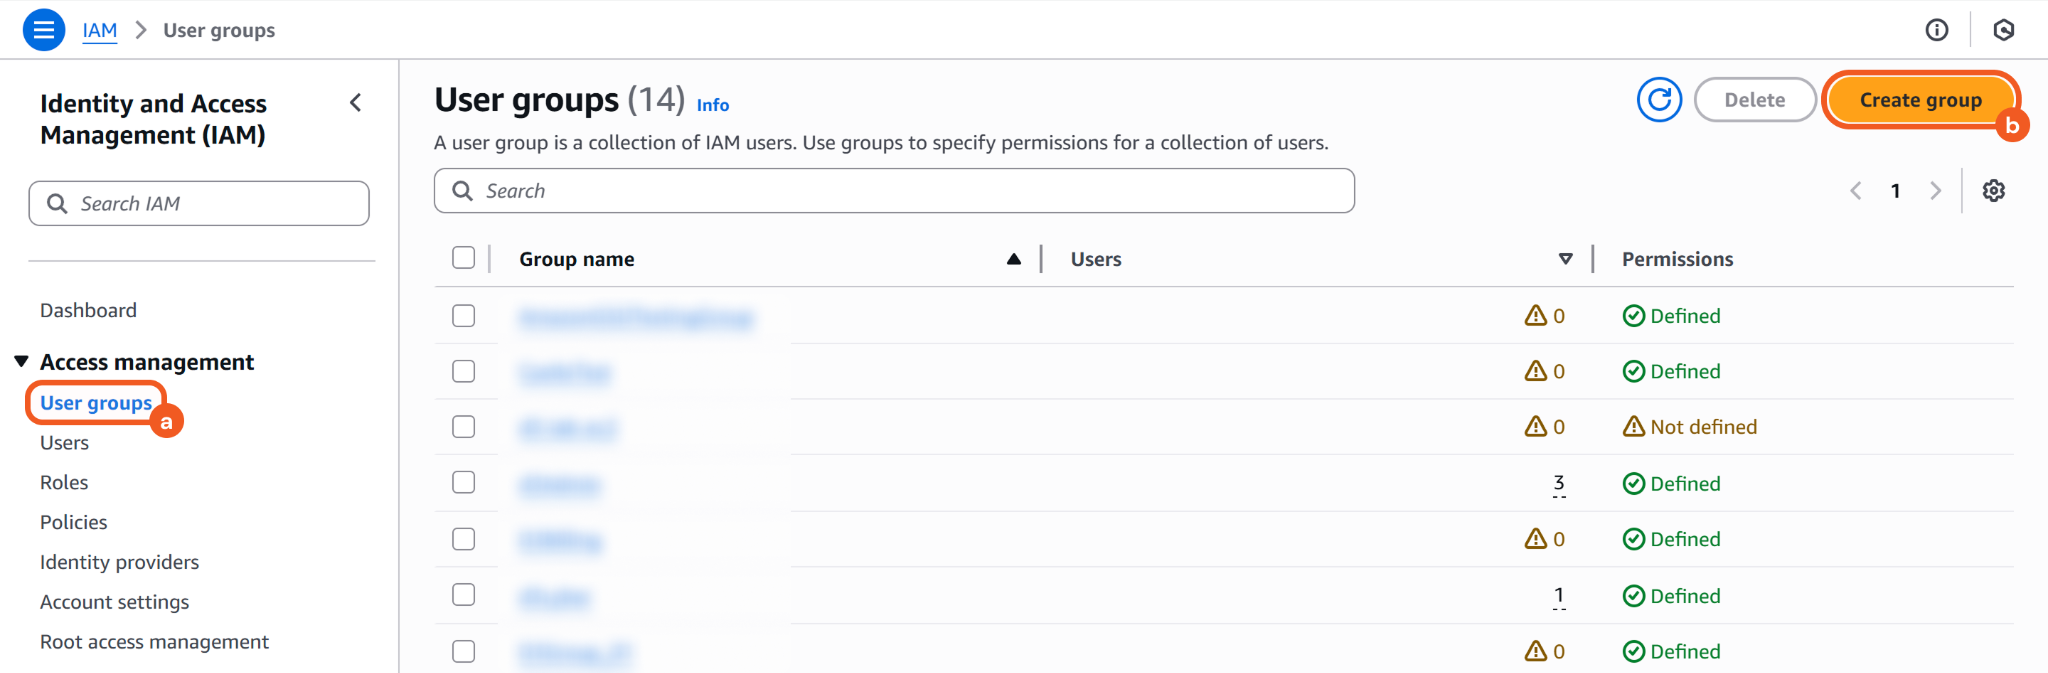
Task: Collapse the IAM side navigation panel
Action: (355, 103)
